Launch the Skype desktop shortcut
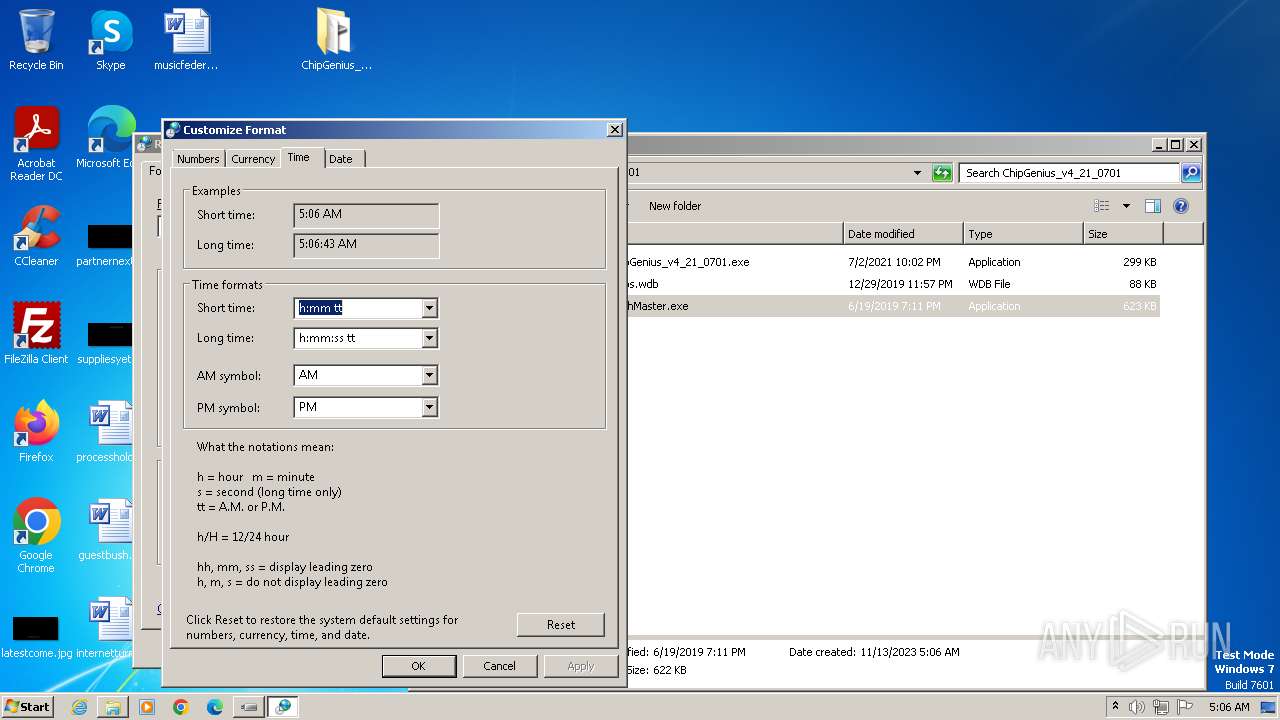 click(x=111, y=40)
